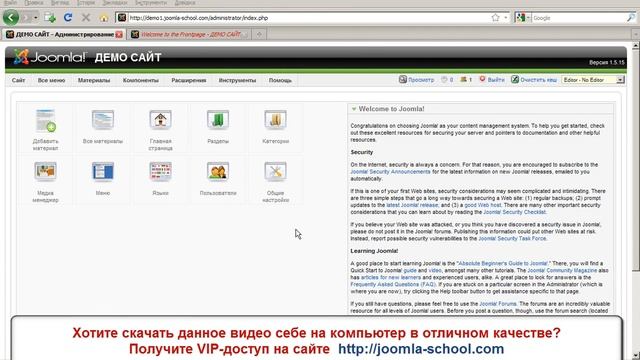Click the Просмотр preview link
Viewport: 640px width, 360px height.
click(417, 80)
